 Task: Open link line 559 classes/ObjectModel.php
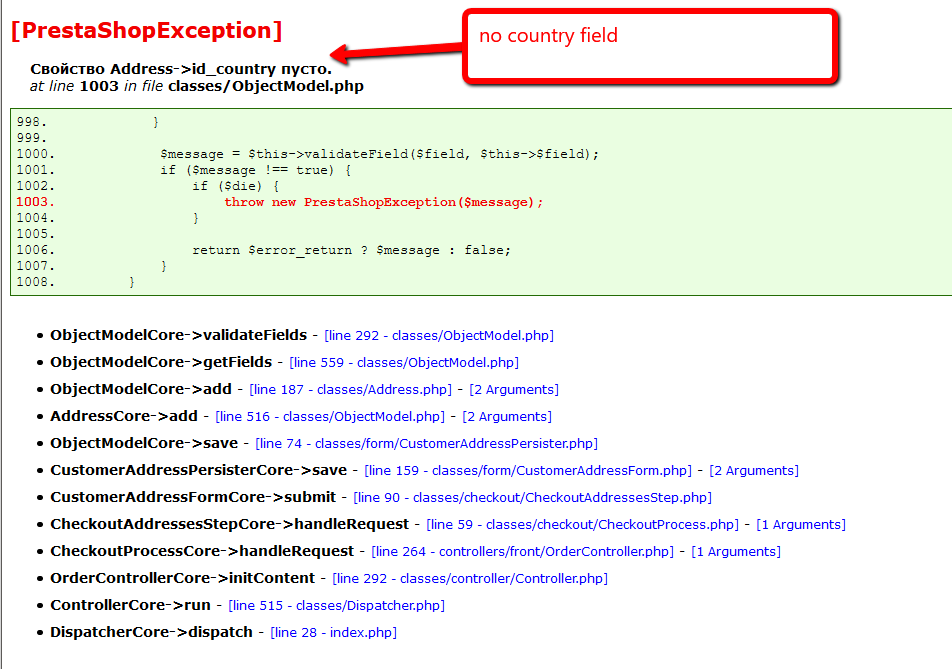tap(404, 362)
